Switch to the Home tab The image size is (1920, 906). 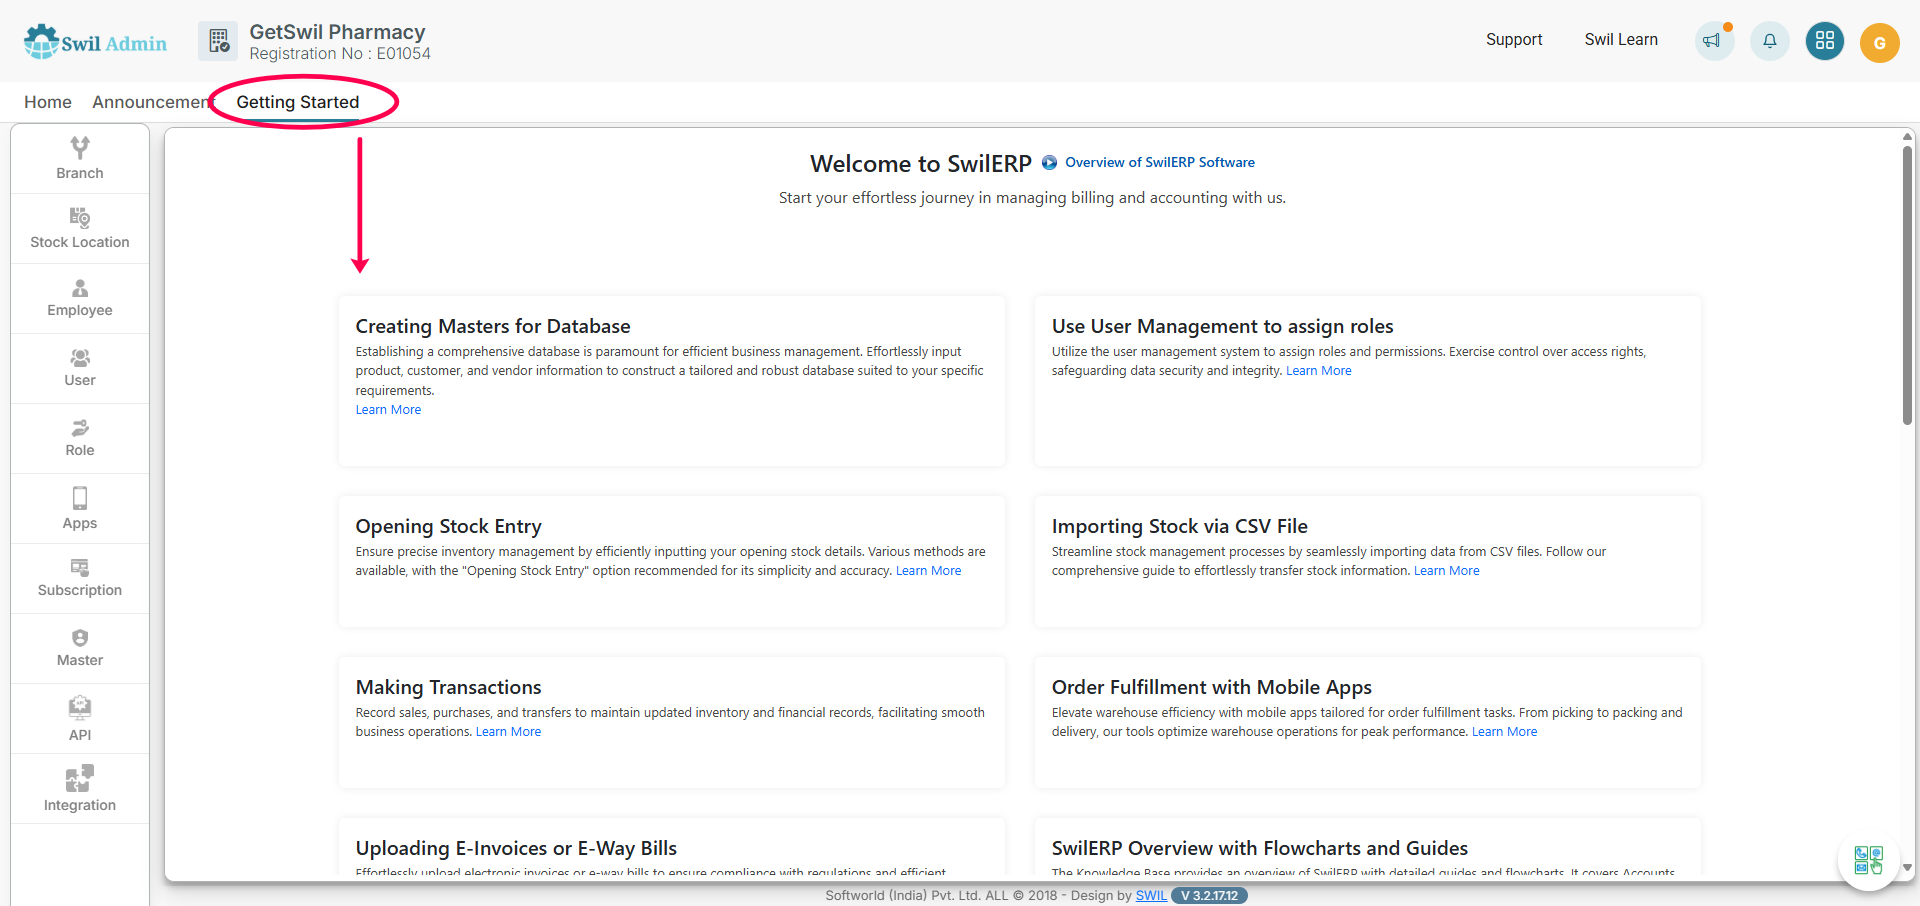(48, 102)
